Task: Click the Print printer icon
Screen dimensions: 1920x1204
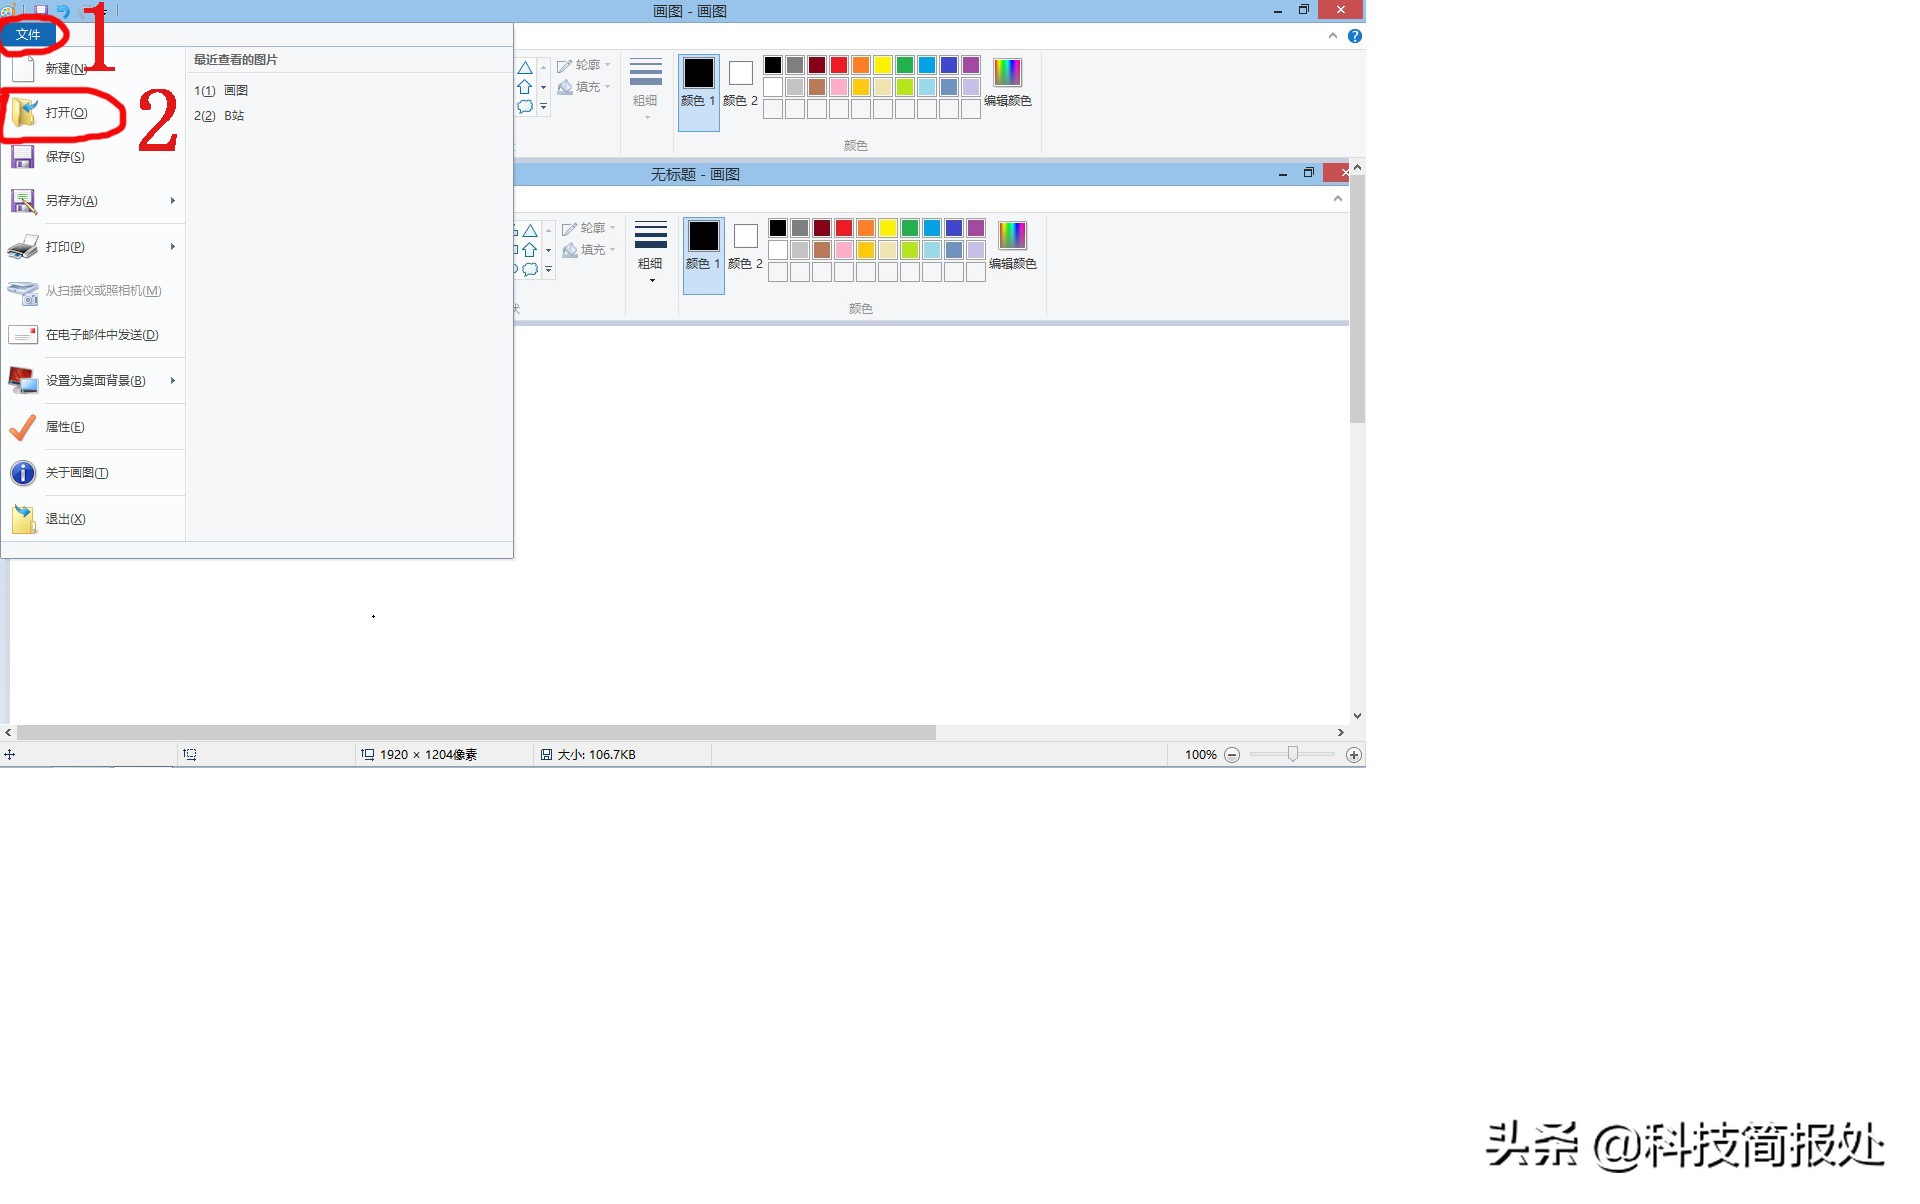Action: pos(23,246)
